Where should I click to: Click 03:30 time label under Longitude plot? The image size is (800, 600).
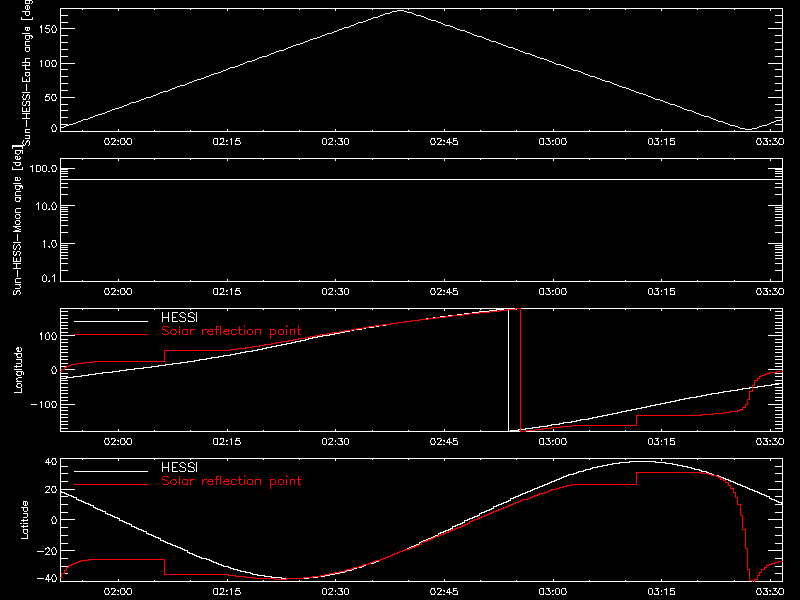point(770,442)
